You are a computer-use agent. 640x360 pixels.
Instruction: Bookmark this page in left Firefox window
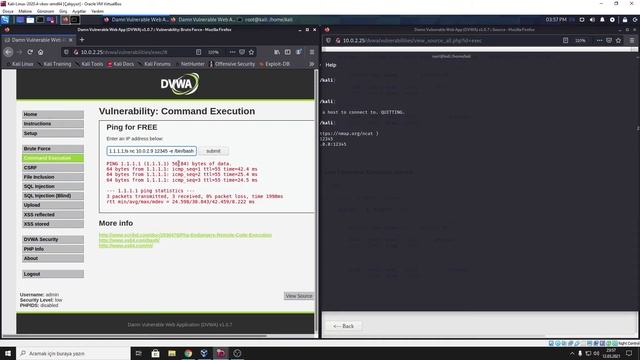click(x=251, y=52)
